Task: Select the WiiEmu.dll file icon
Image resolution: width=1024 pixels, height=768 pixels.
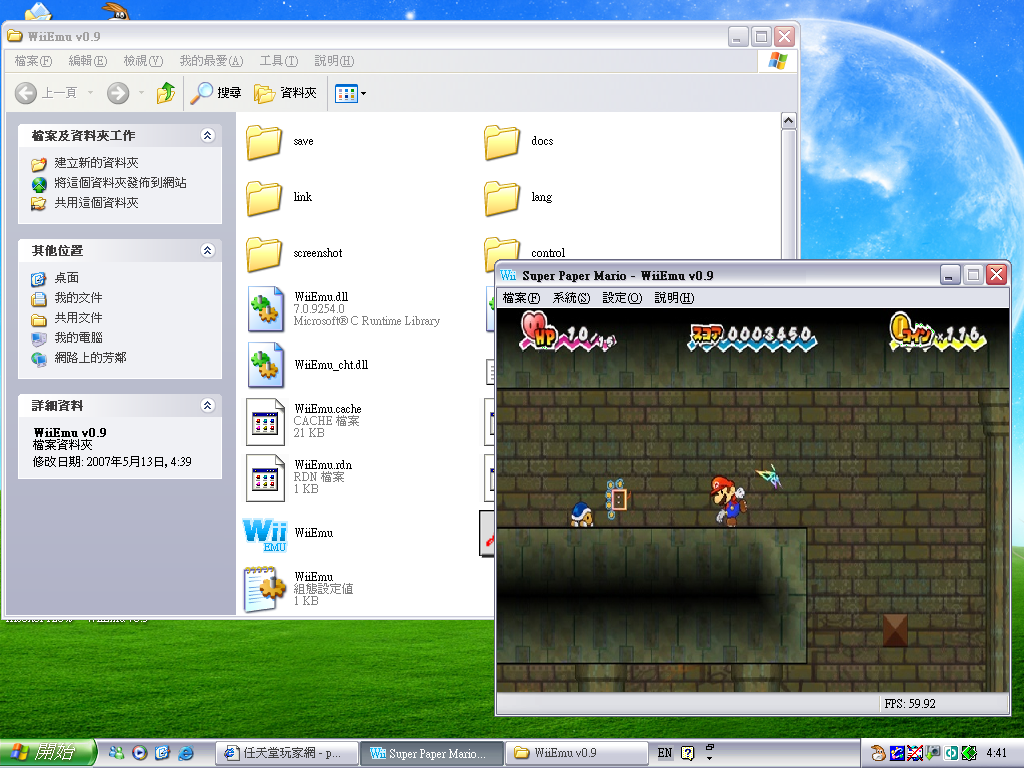Action: point(266,310)
